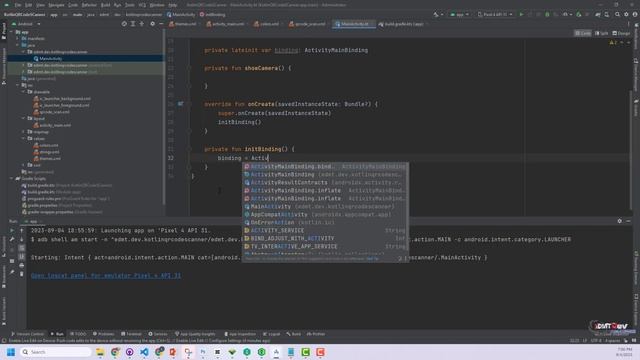Image resolution: width=640 pixels, height=360 pixels.
Task: Open Visual Studio Code from taskbar
Action: coord(144,352)
